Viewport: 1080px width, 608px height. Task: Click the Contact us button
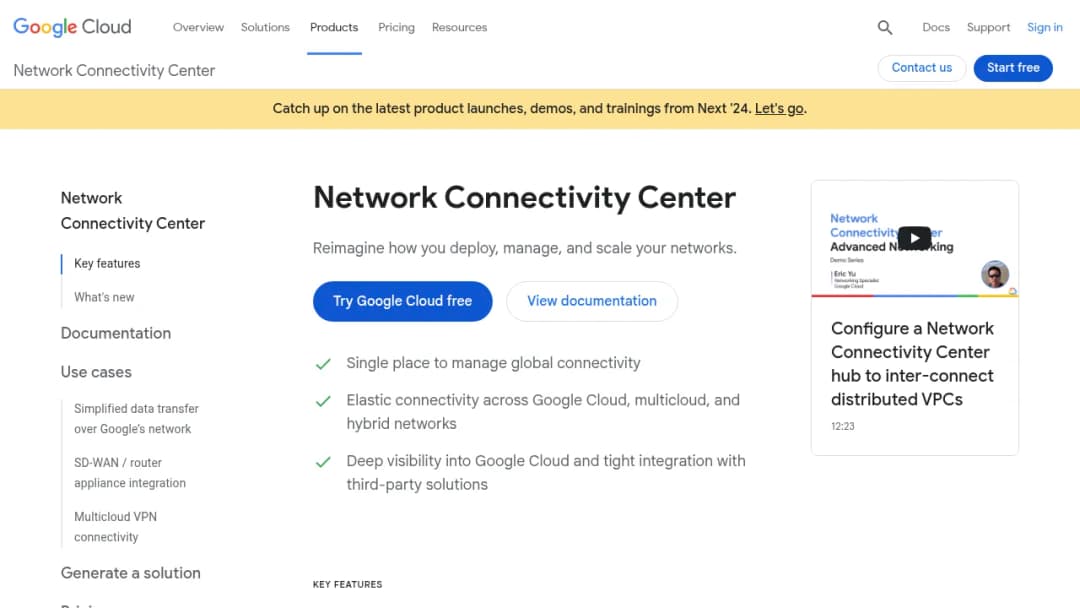(x=922, y=67)
